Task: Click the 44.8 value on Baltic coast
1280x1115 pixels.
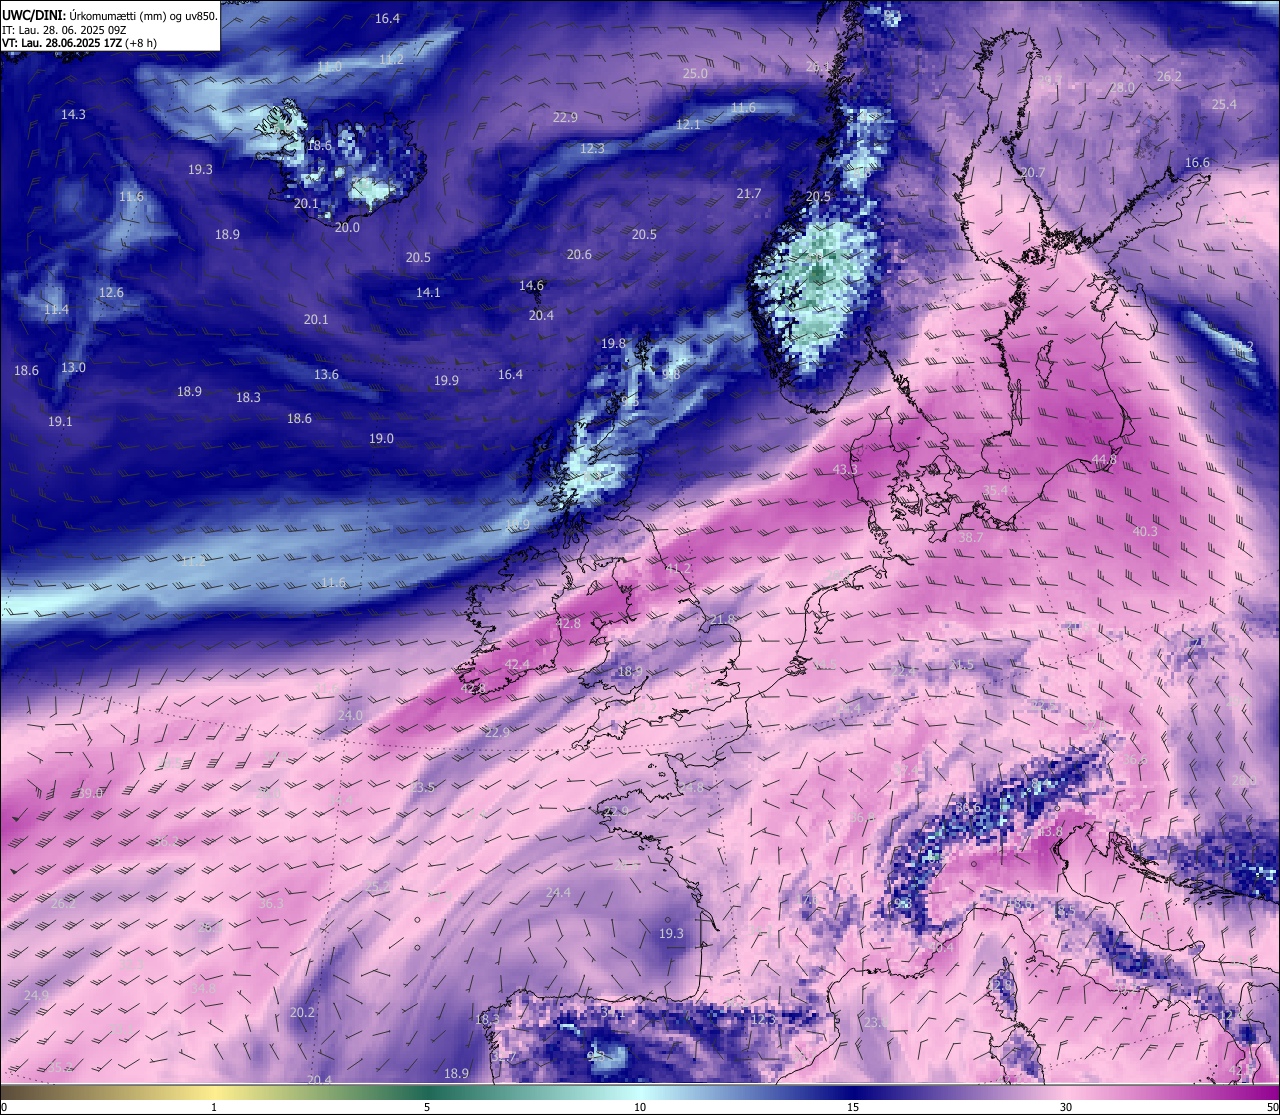Action: tap(1104, 460)
